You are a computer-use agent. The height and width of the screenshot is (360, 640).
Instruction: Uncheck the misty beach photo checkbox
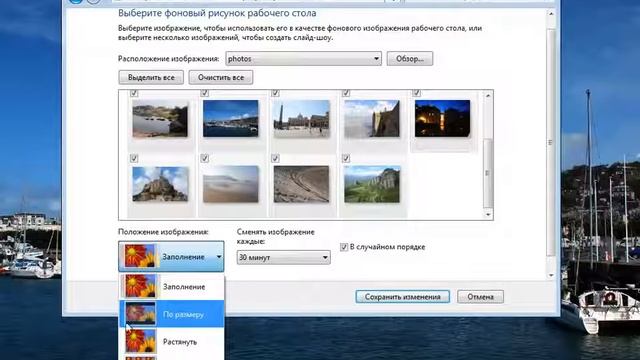204,158
